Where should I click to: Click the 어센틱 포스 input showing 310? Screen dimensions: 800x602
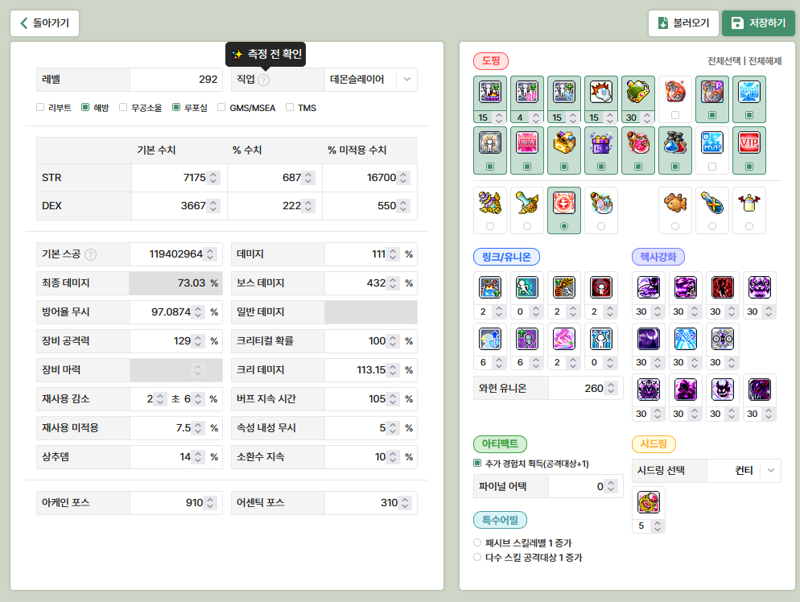point(371,503)
